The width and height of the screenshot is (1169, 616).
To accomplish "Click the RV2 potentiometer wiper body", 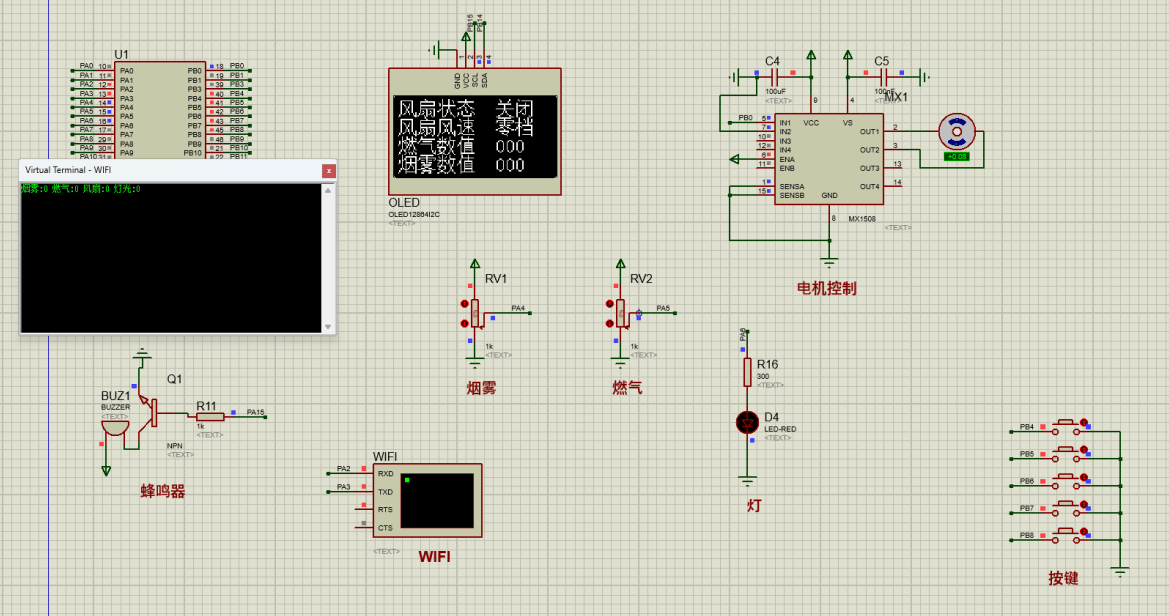I will pyautogui.click(x=621, y=313).
